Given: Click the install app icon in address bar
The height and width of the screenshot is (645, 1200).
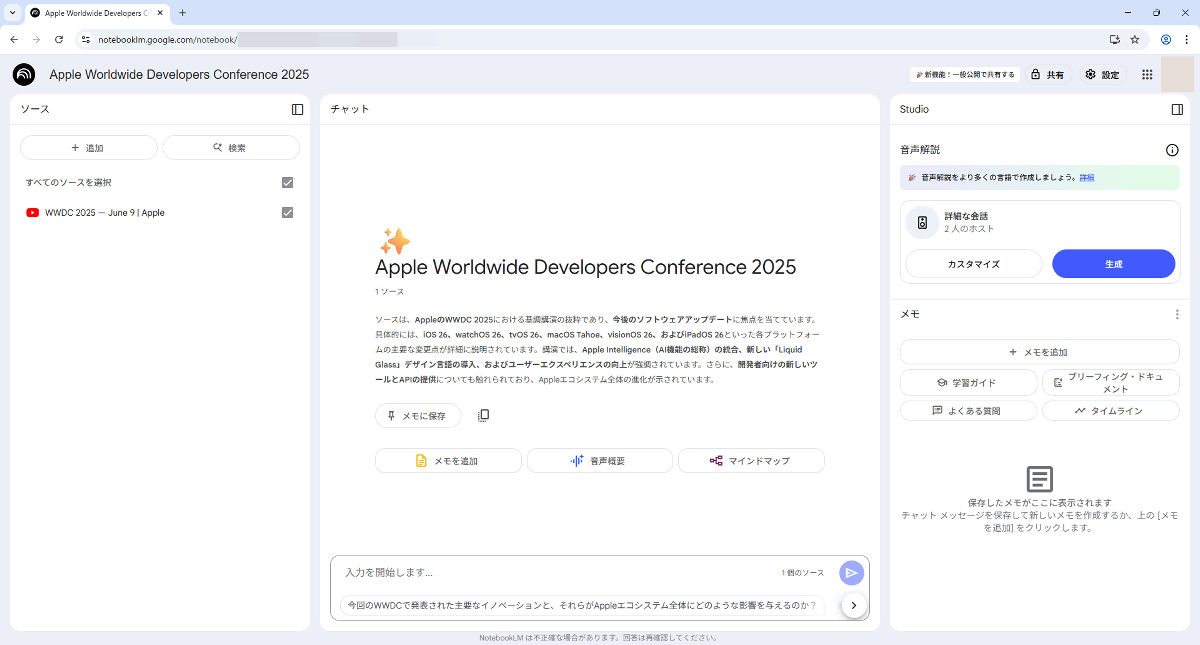Looking at the screenshot, I should (x=1115, y=39).
